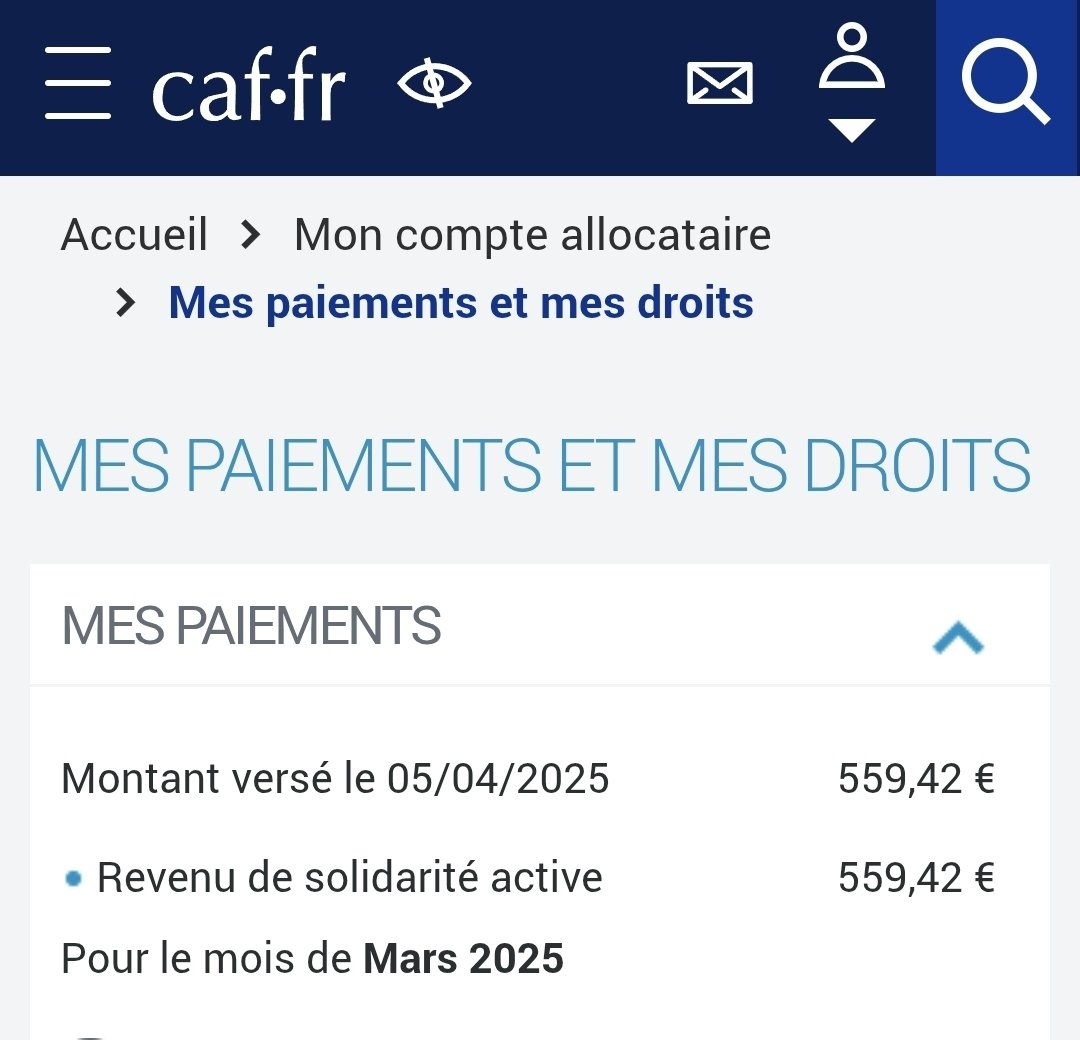The height and width of the screenshot is (1040, 1080).
Task: Open Mon compte allocataire breadcrumb
Action: [x=532, y=235]
